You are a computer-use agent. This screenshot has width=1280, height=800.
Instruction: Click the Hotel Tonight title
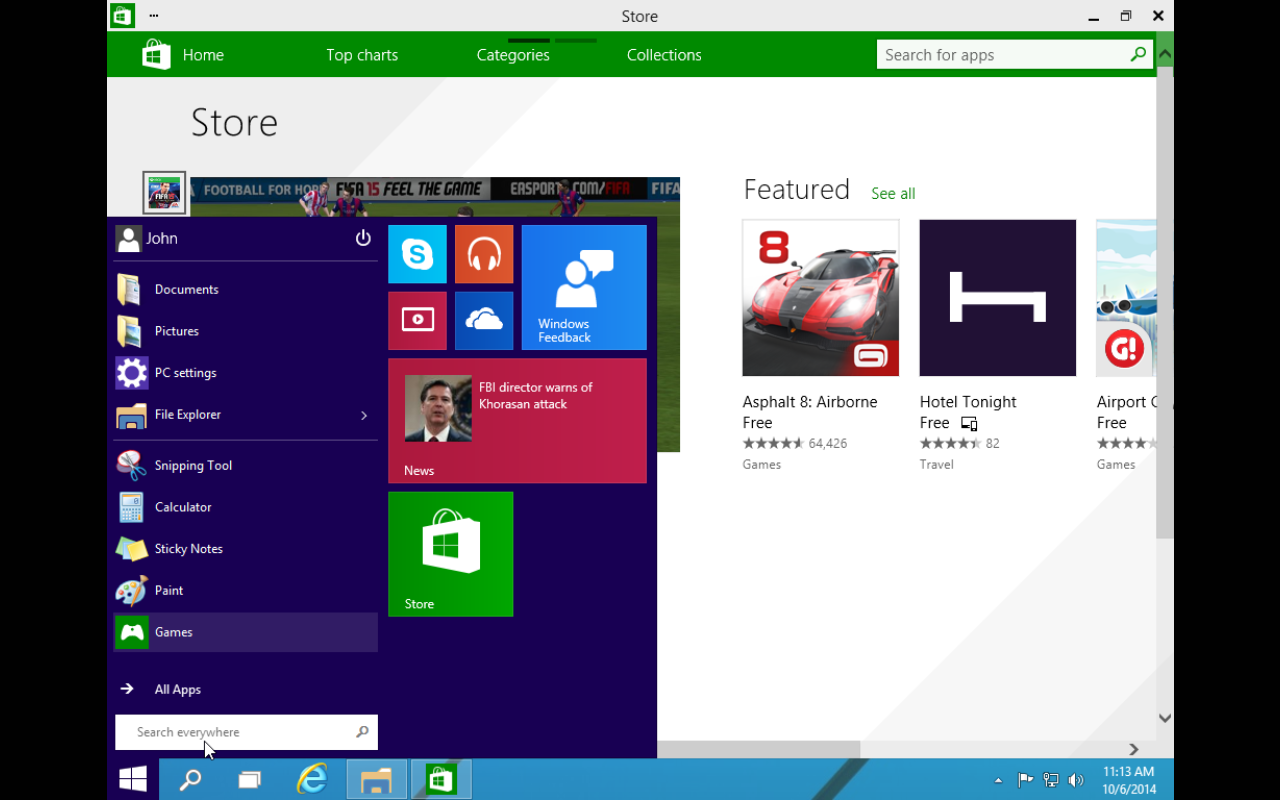click(x=968, y=402)
